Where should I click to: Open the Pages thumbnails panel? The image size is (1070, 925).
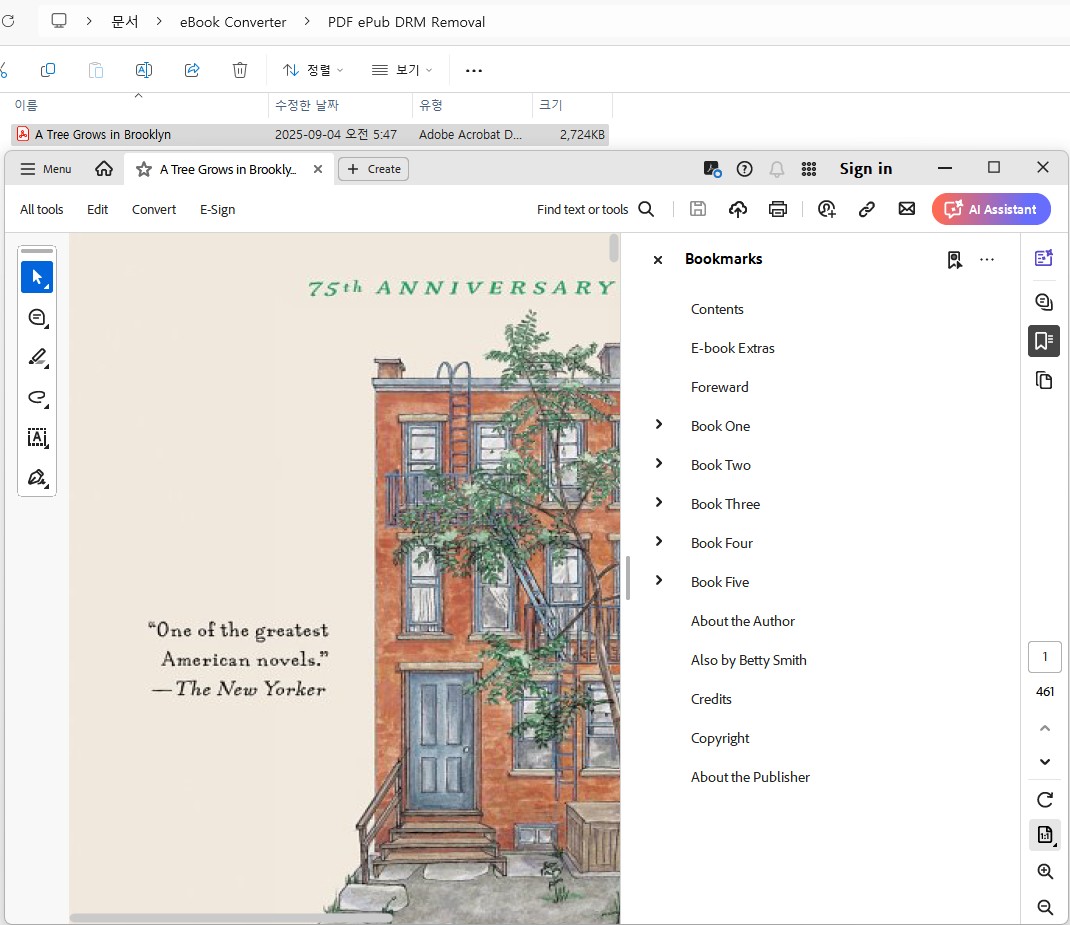1044,380
